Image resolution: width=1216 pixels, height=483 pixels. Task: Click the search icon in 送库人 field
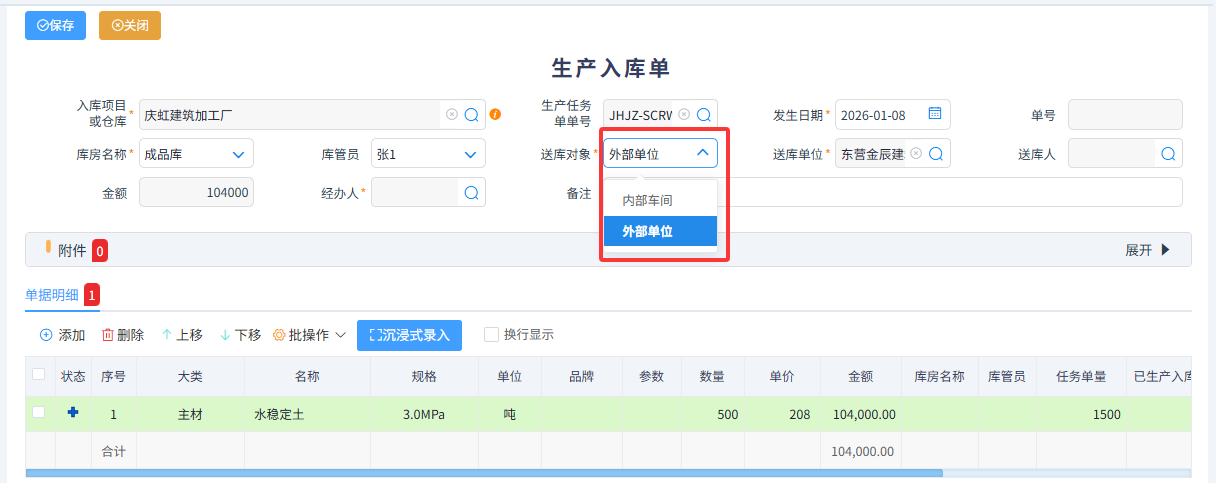pos(1168,154)
